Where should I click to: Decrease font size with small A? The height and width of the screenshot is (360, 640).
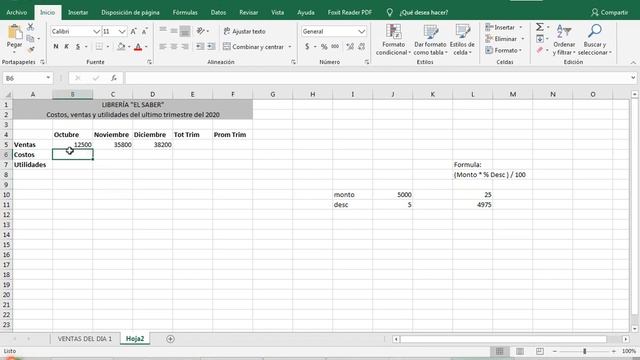(x=145, y=31)
